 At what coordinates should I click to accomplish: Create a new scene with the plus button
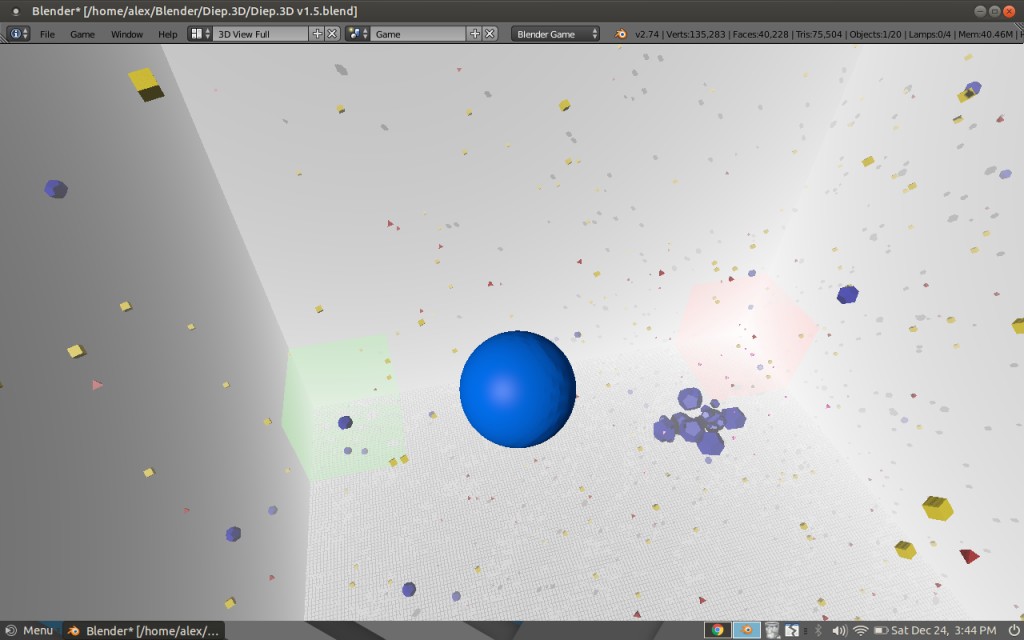[x=476, y=33]
